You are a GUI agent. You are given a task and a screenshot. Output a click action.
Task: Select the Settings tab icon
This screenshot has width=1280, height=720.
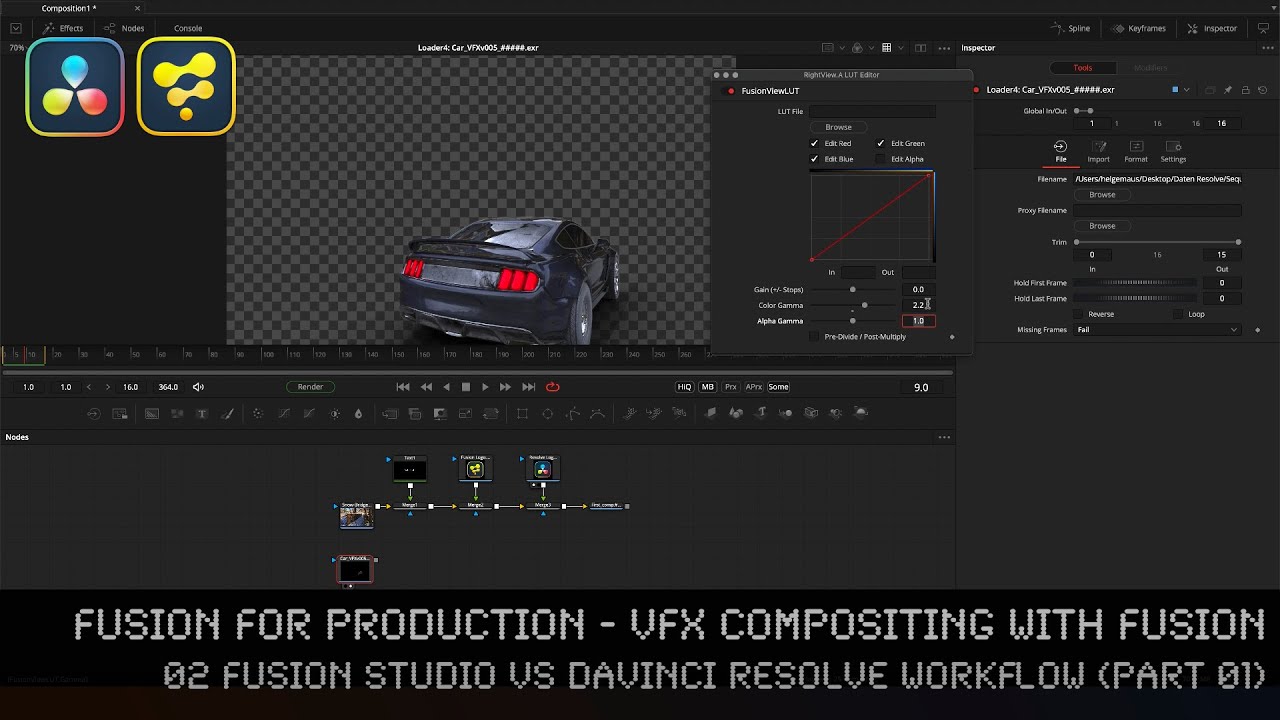coord(1173,151)
